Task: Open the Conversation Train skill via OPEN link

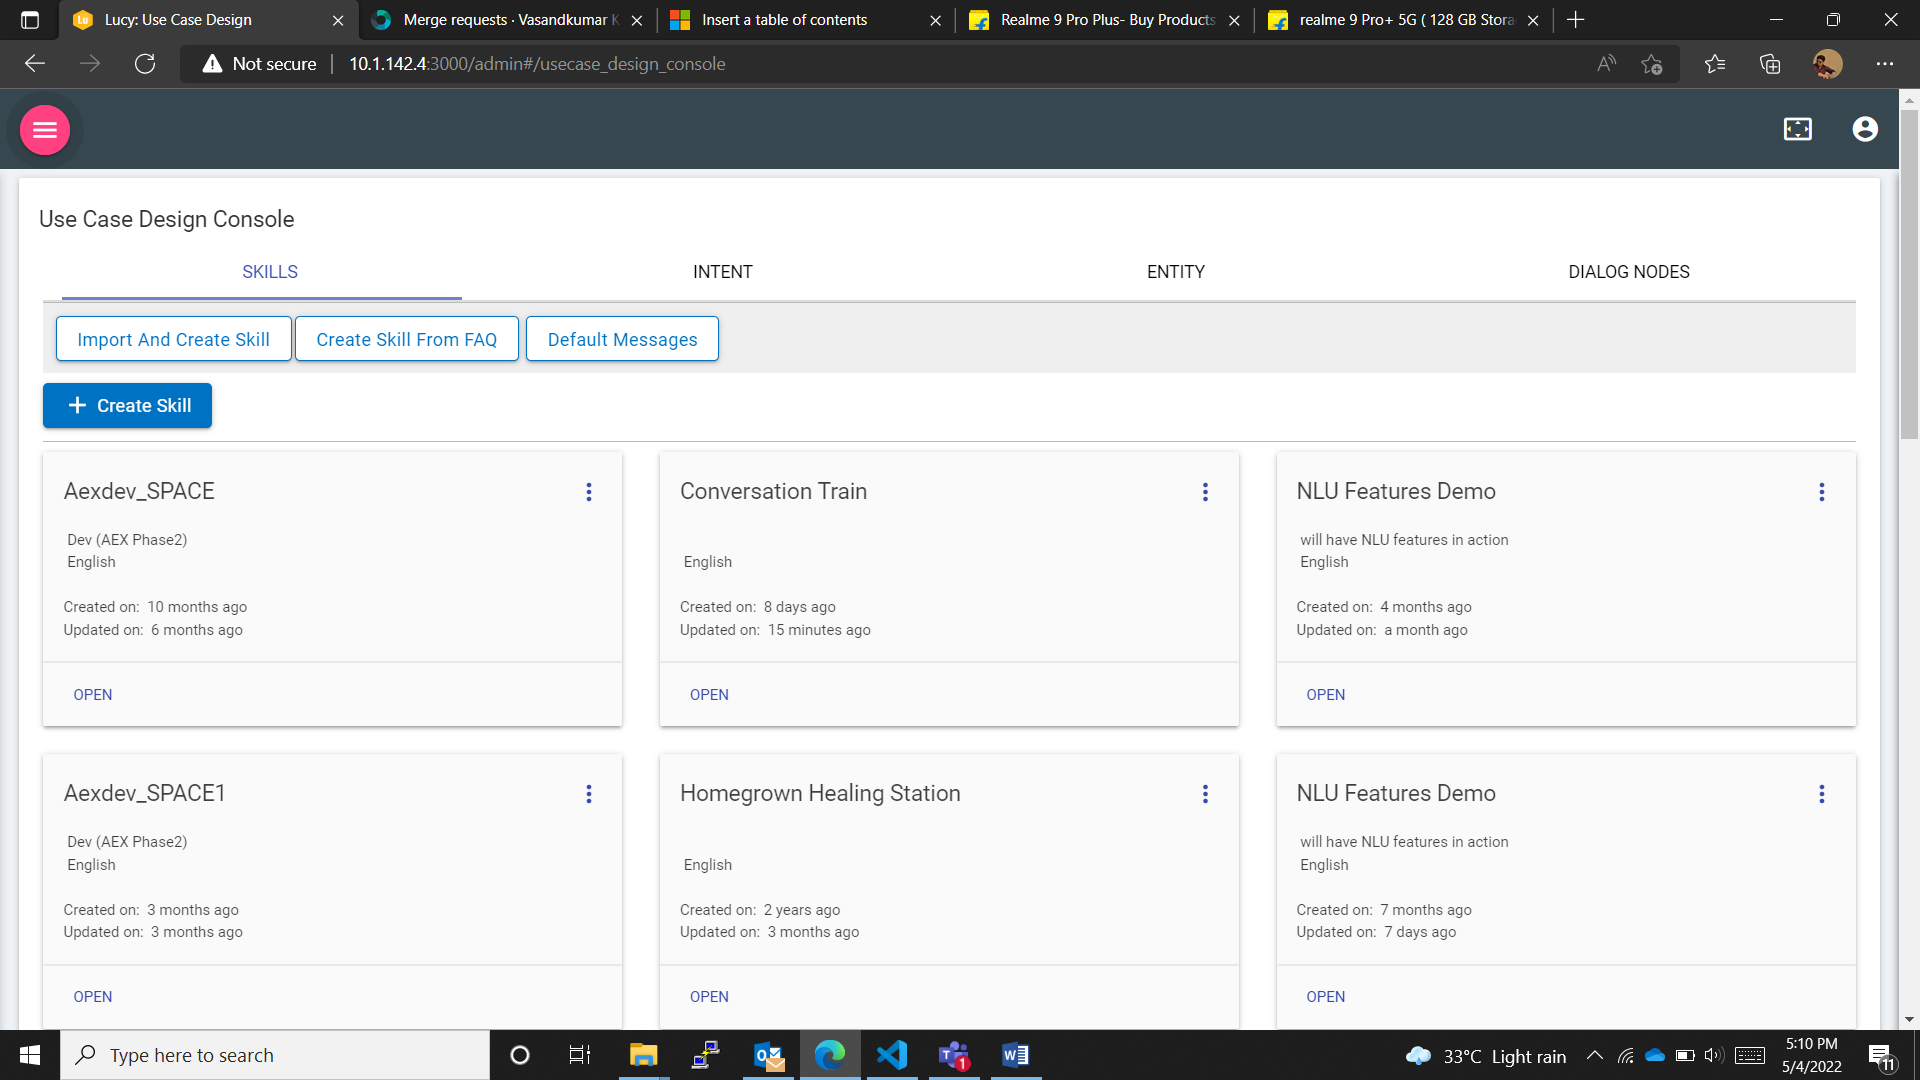Action: click(x=709, y=695)
